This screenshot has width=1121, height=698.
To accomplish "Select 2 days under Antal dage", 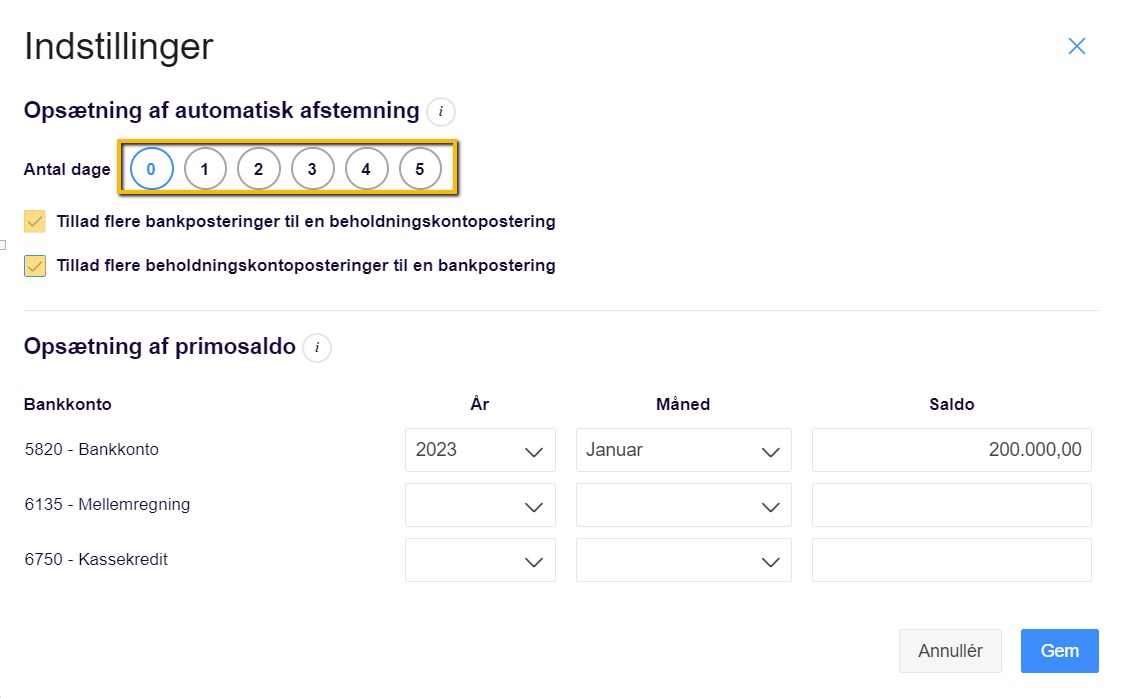I will (x=259, y=168).
